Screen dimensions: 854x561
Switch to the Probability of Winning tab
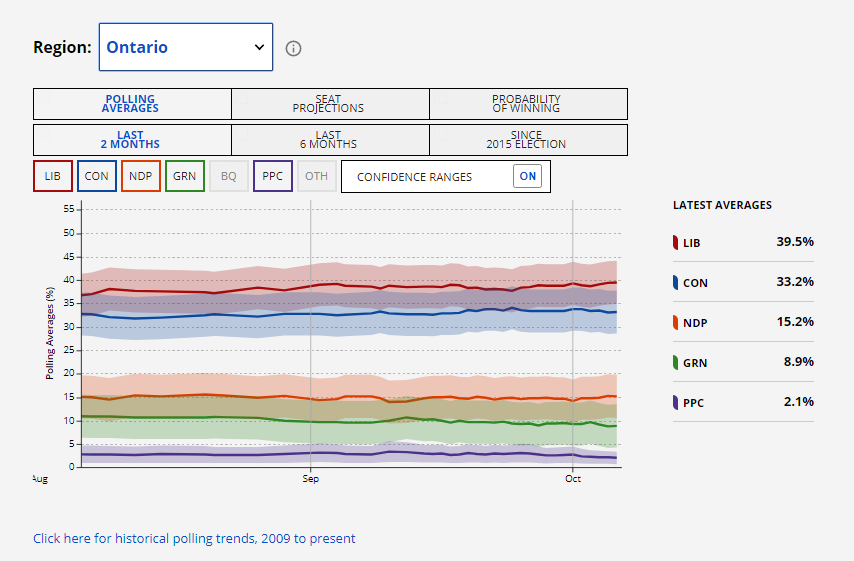pyautogui.click(x=528, y=104)
